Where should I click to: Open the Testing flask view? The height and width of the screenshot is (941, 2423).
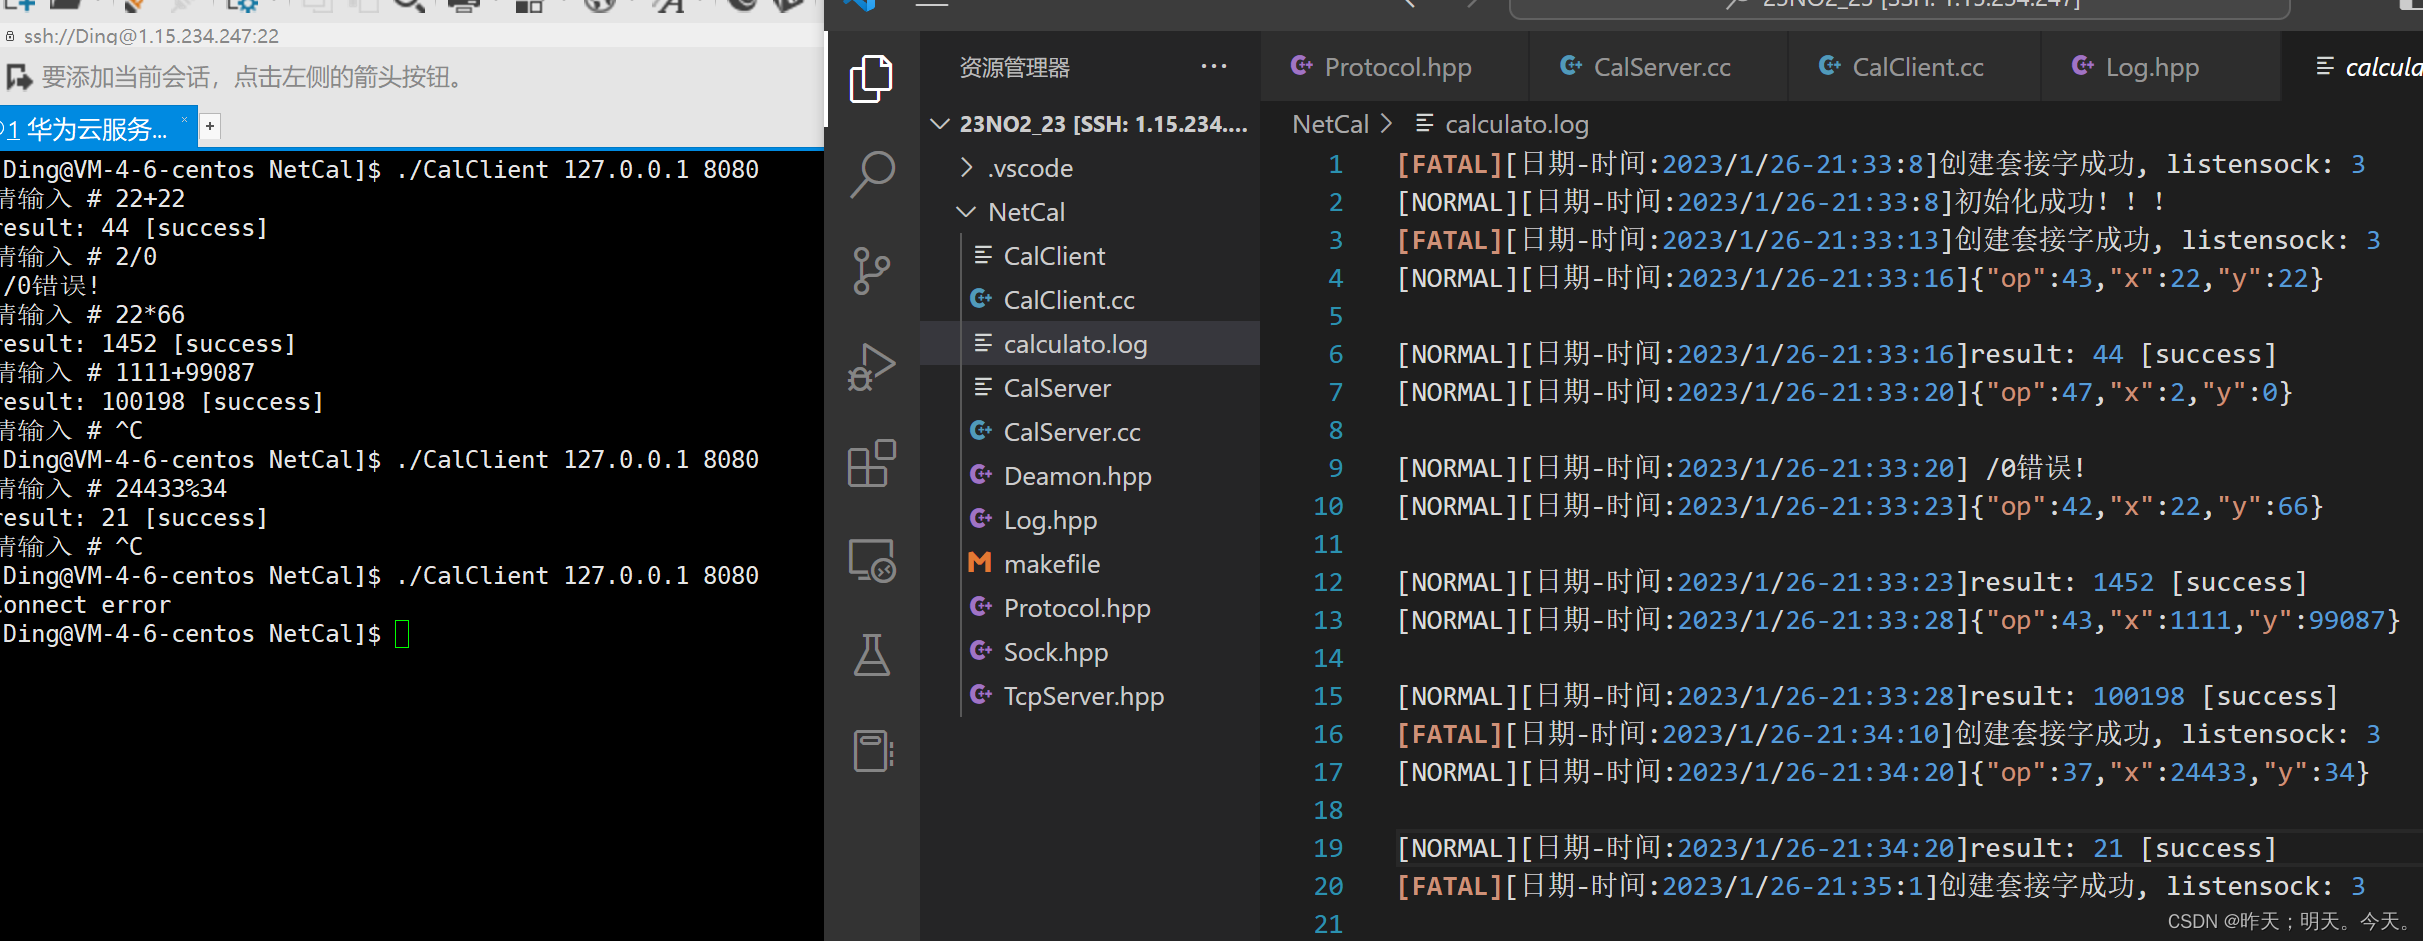pos(871,656)
